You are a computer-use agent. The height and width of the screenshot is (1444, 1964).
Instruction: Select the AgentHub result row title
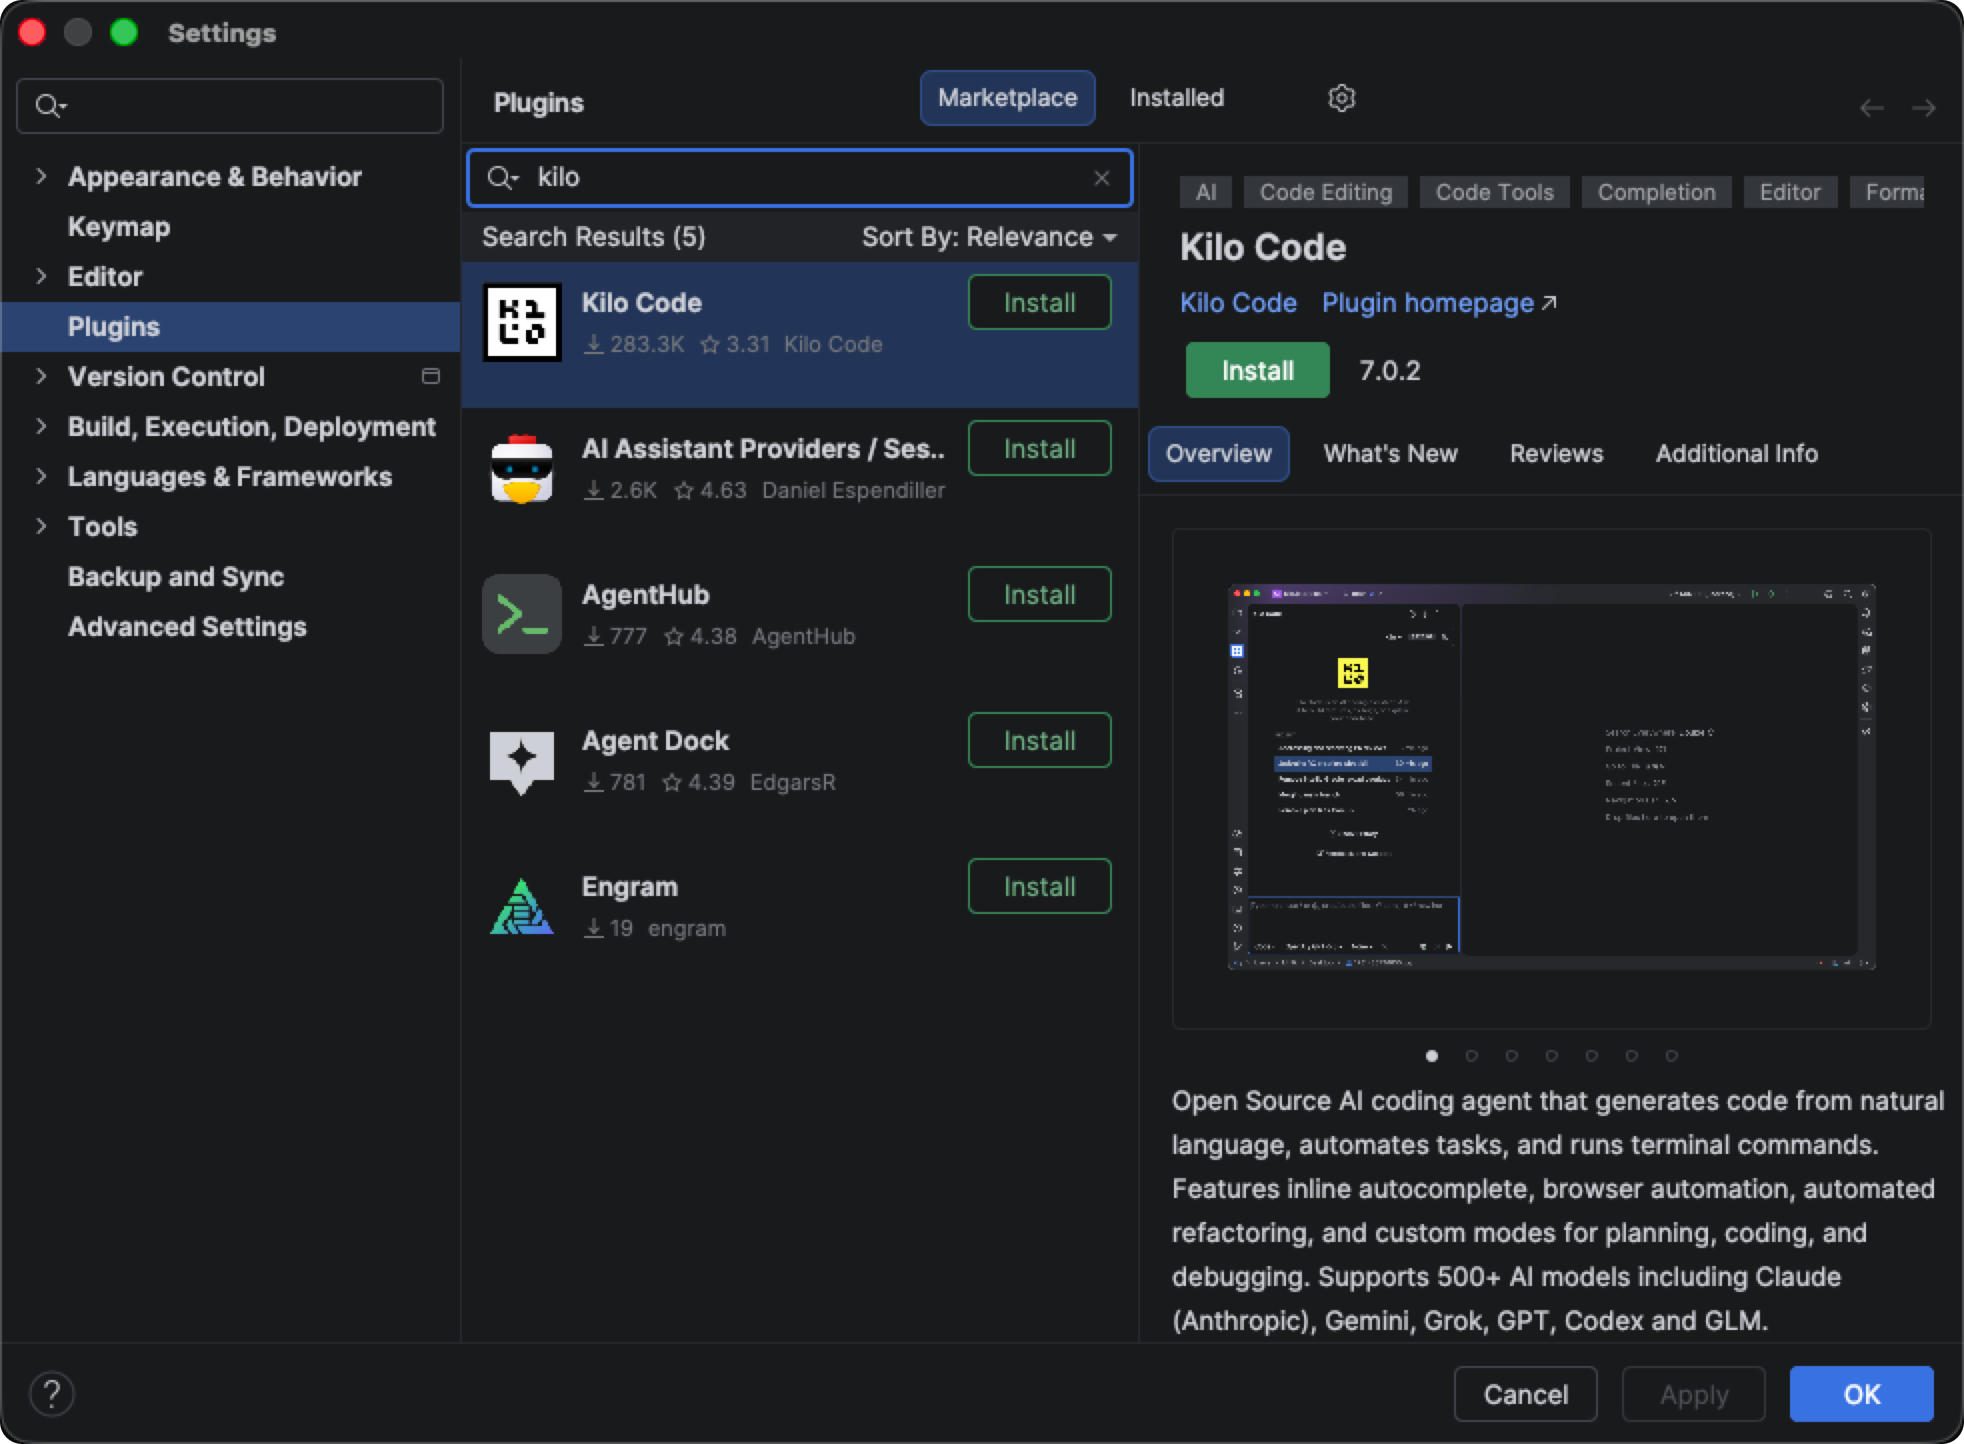tap(645, 595)
